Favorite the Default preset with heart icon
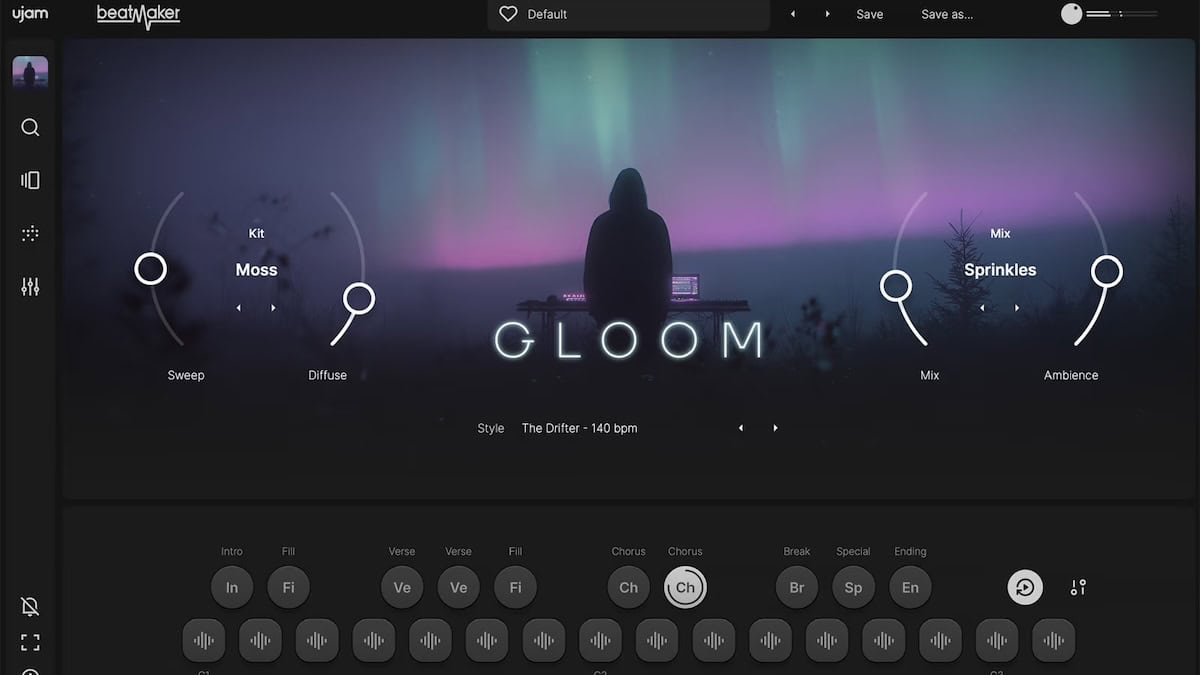 coord(508,14)
